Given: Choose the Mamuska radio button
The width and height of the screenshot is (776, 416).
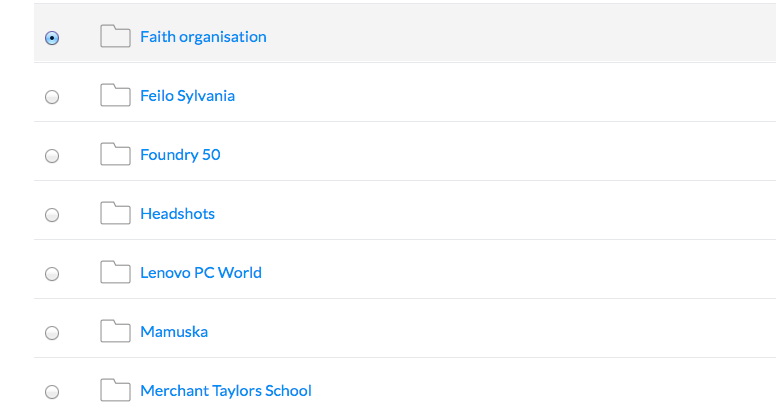Looking at the screenshot, I should click(x=52, y=333).
